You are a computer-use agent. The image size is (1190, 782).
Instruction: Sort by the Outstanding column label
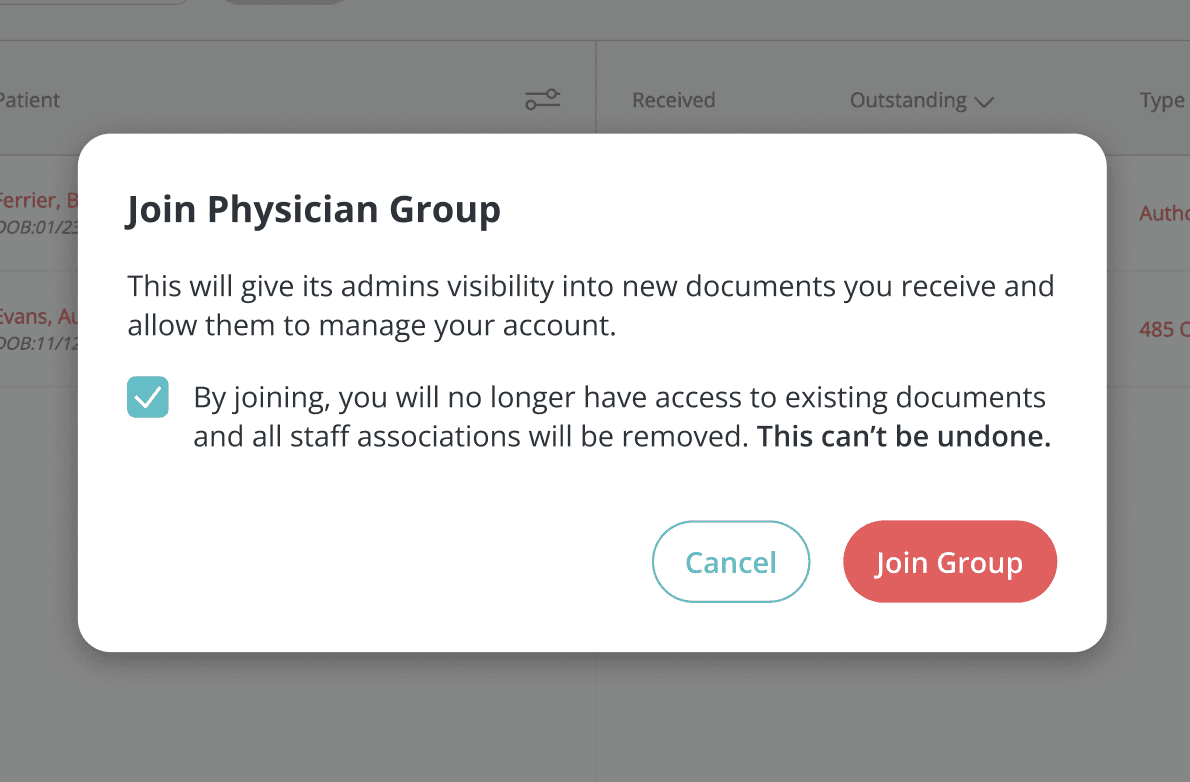coord(908,100)
